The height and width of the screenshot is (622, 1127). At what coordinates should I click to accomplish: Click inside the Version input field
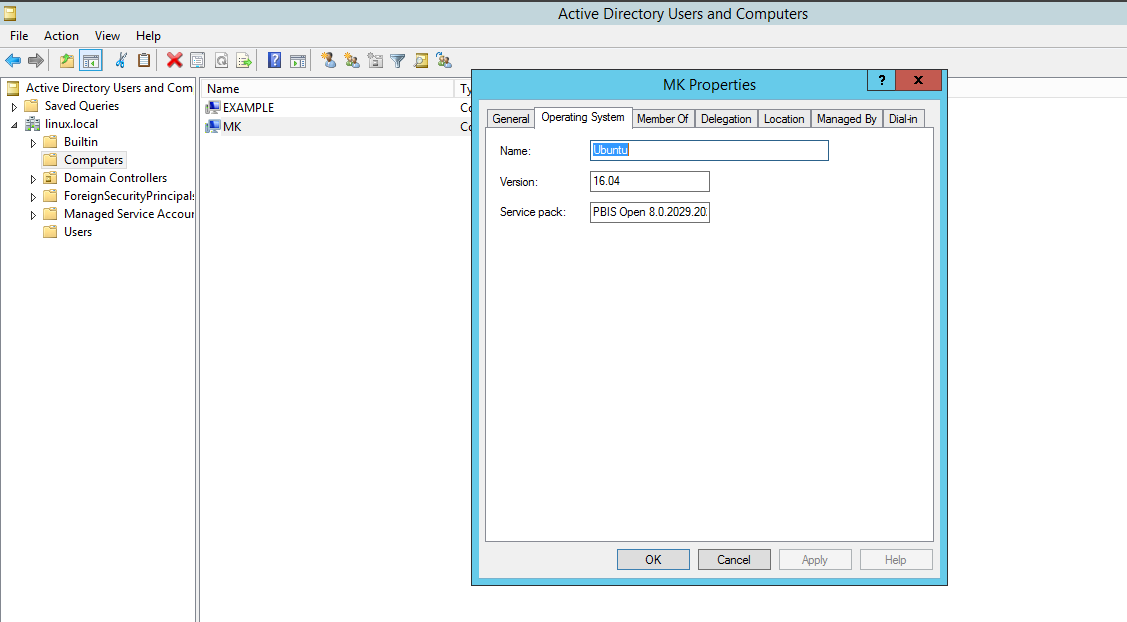click(649, 181)
